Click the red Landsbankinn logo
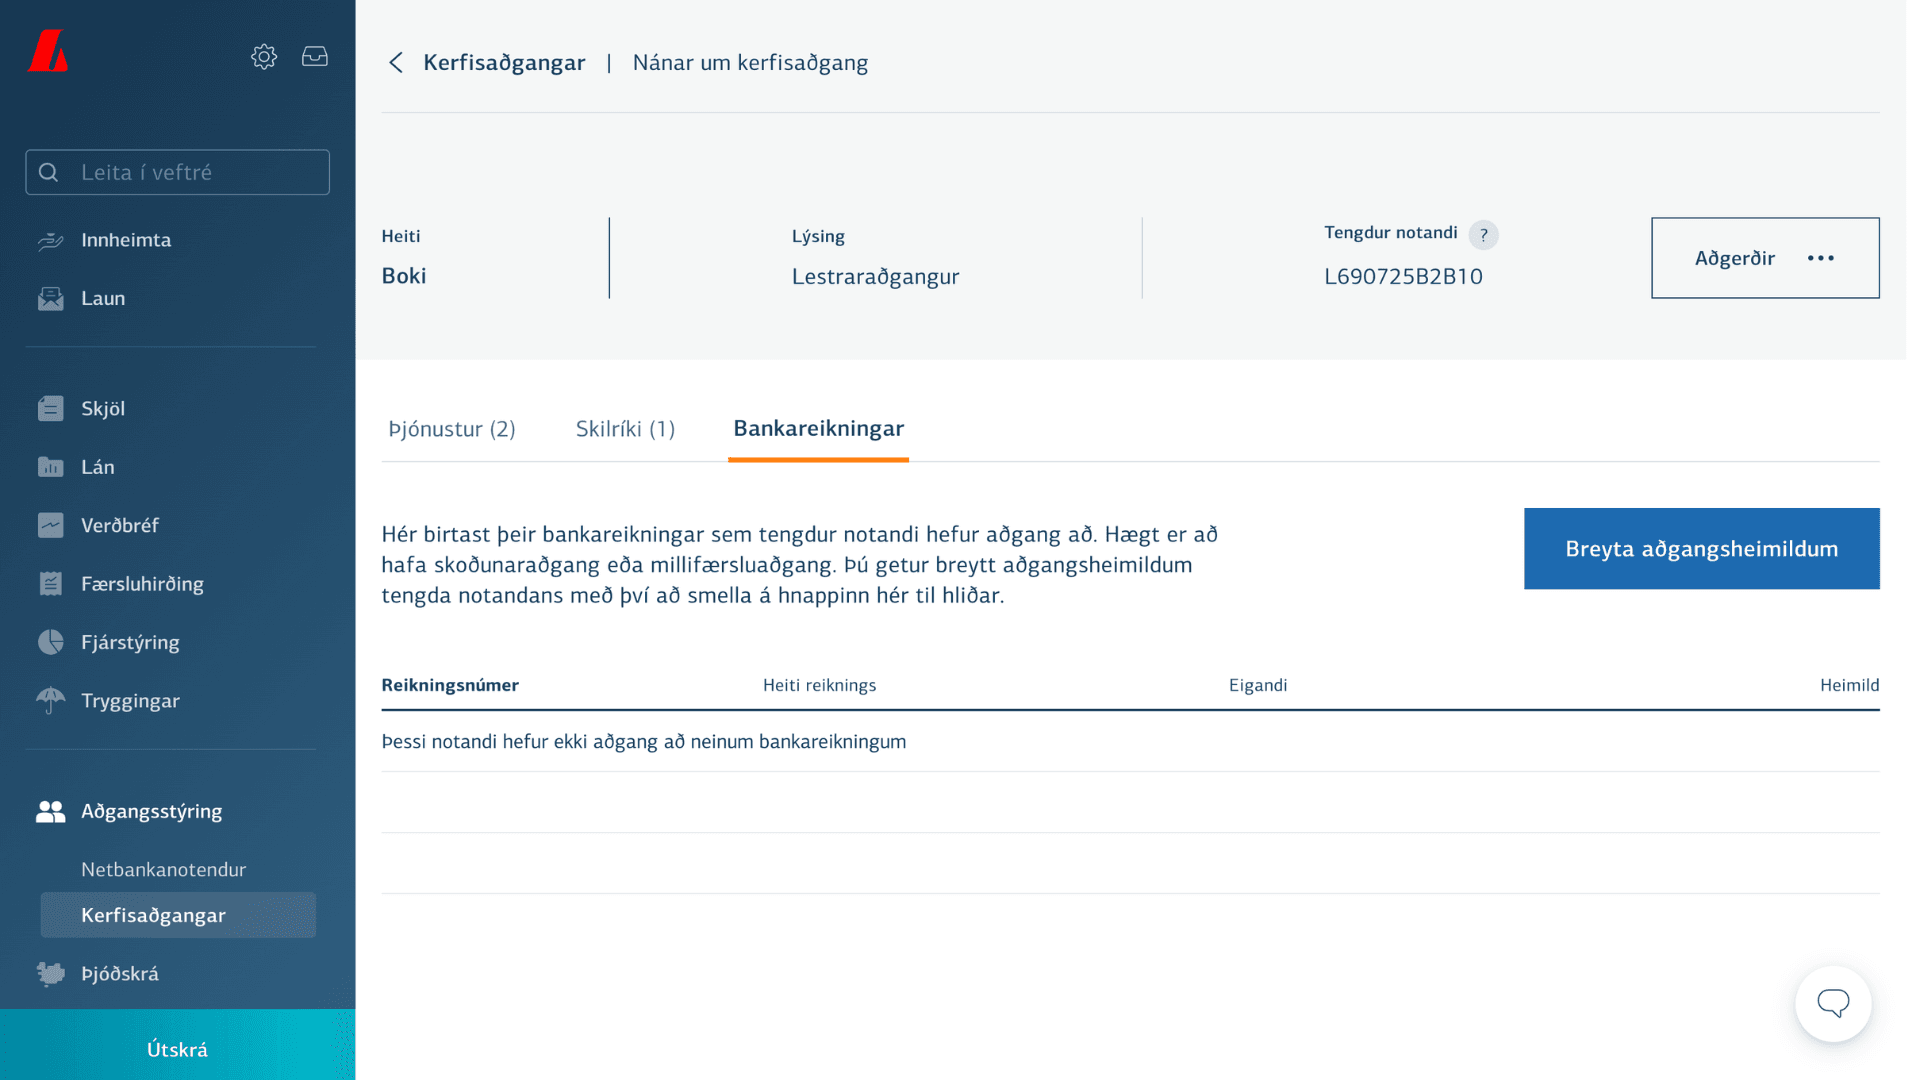The image size is (1920, 1080). 48,51
